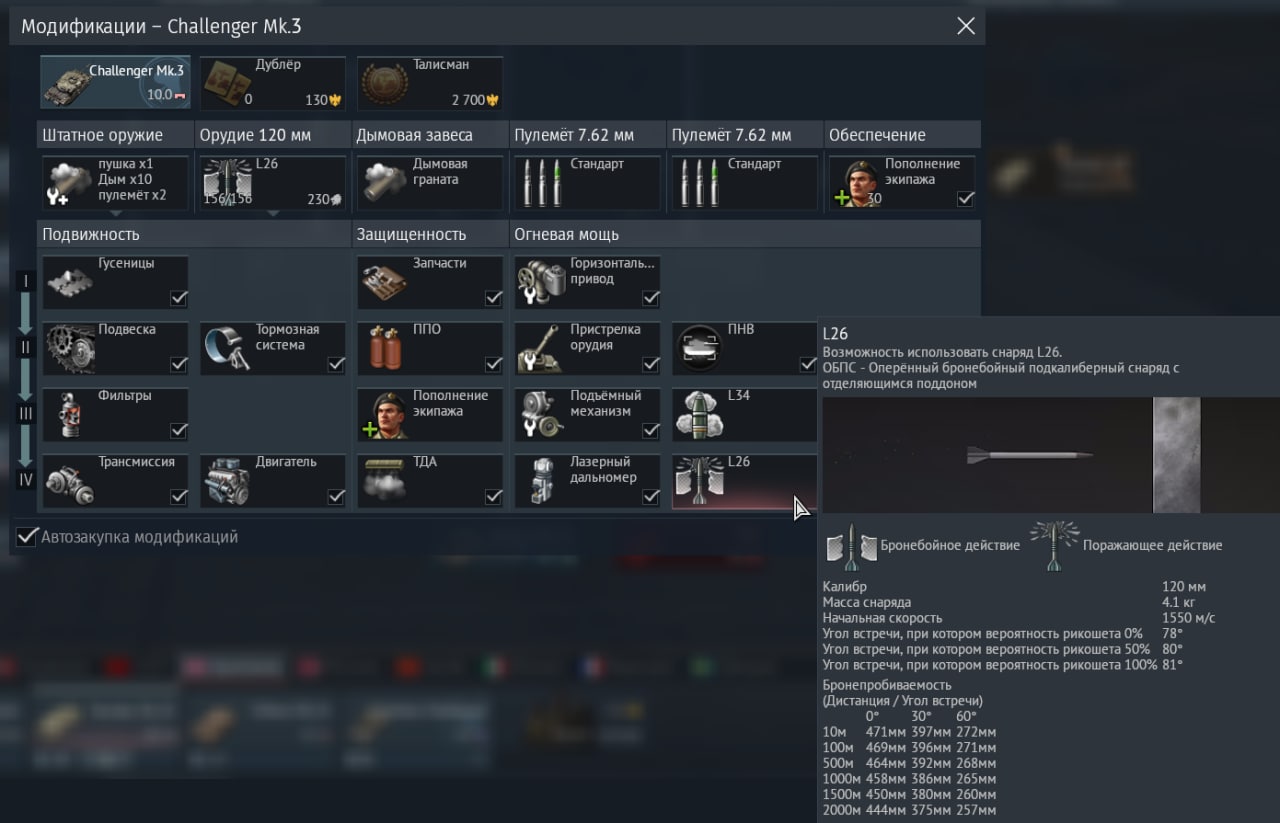Toggle the Фильтры checkbox
Viewport: 1280px width, 823px height.
178,430
